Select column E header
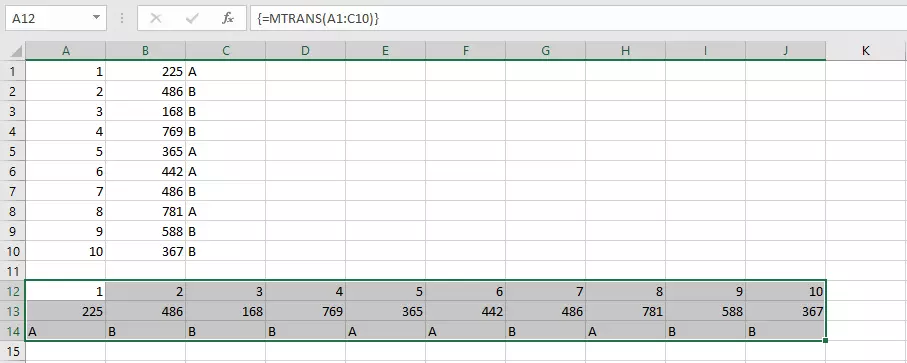 385,51
